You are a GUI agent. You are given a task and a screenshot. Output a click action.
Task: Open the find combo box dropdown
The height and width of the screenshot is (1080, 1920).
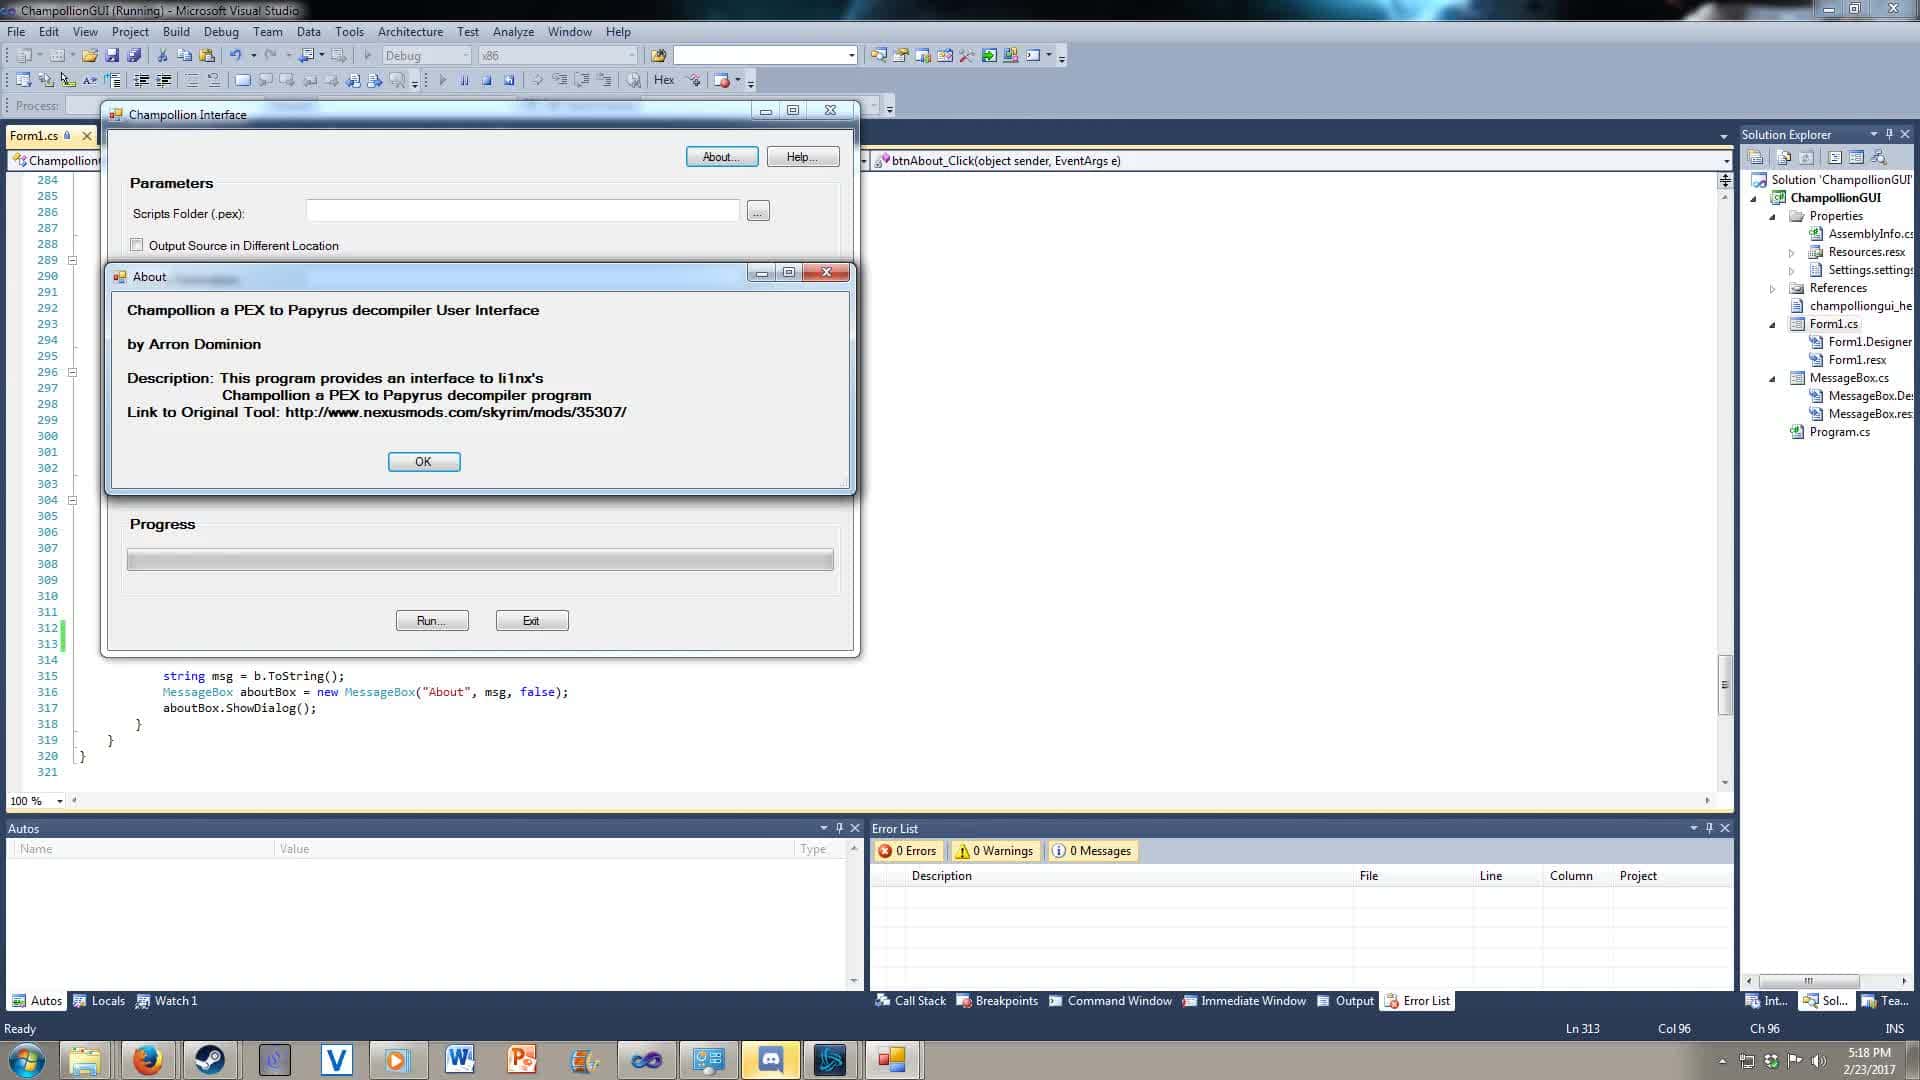point(852,56)
